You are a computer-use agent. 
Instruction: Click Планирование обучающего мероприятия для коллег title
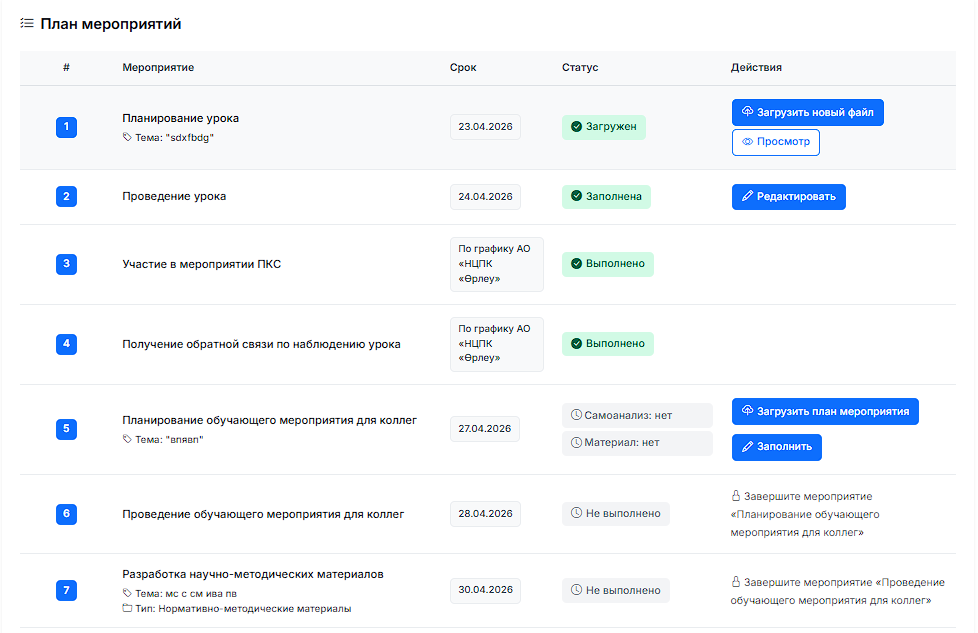[269, 420]
